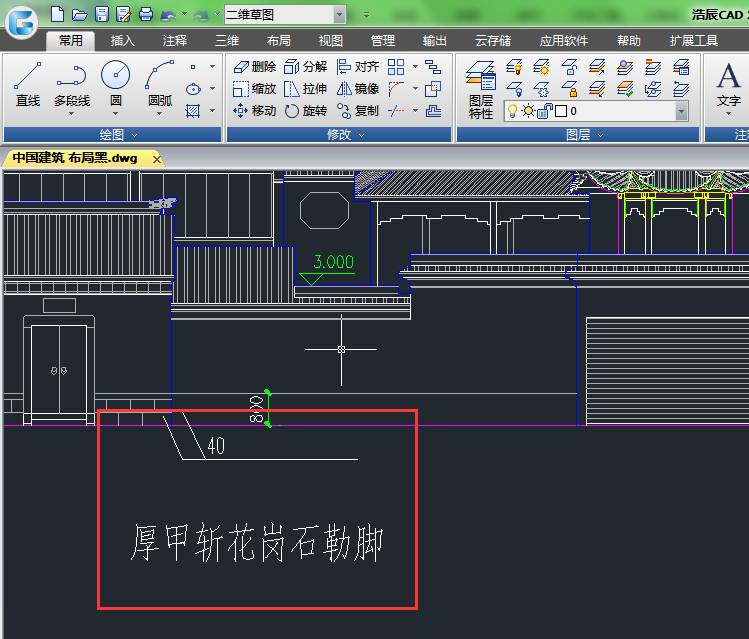Click the 缩放 scale tool
This screenshot has height=639, width=749.
[255, 89]
